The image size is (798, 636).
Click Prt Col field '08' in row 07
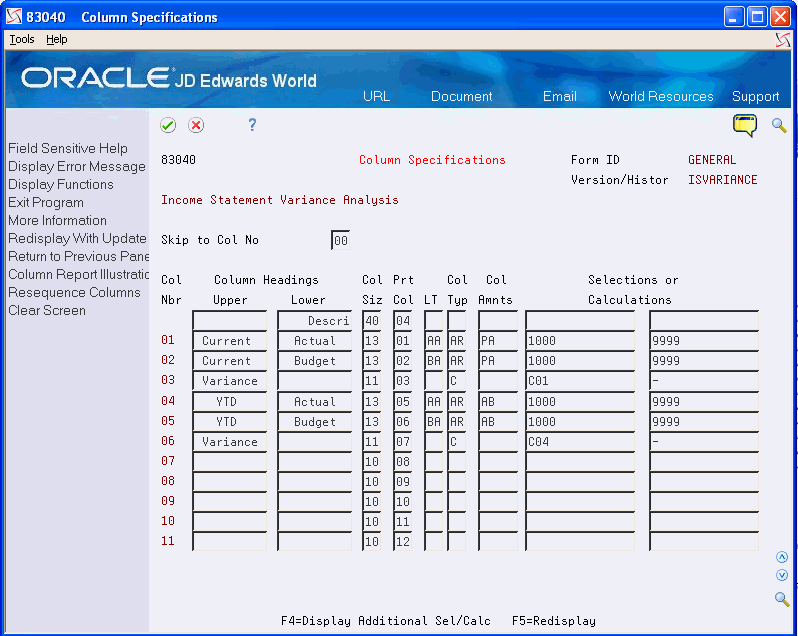coord(403,461)
